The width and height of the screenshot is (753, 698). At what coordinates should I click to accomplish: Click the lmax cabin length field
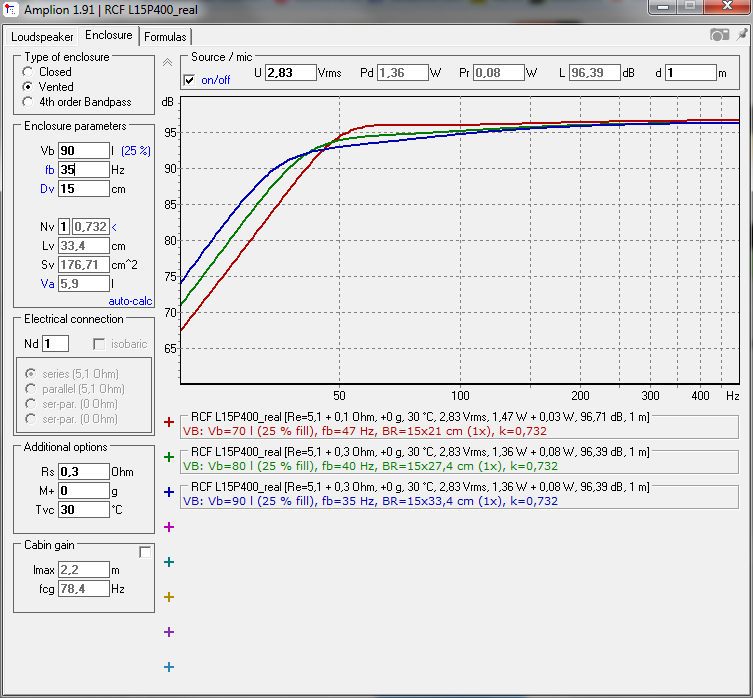(84, 569)
